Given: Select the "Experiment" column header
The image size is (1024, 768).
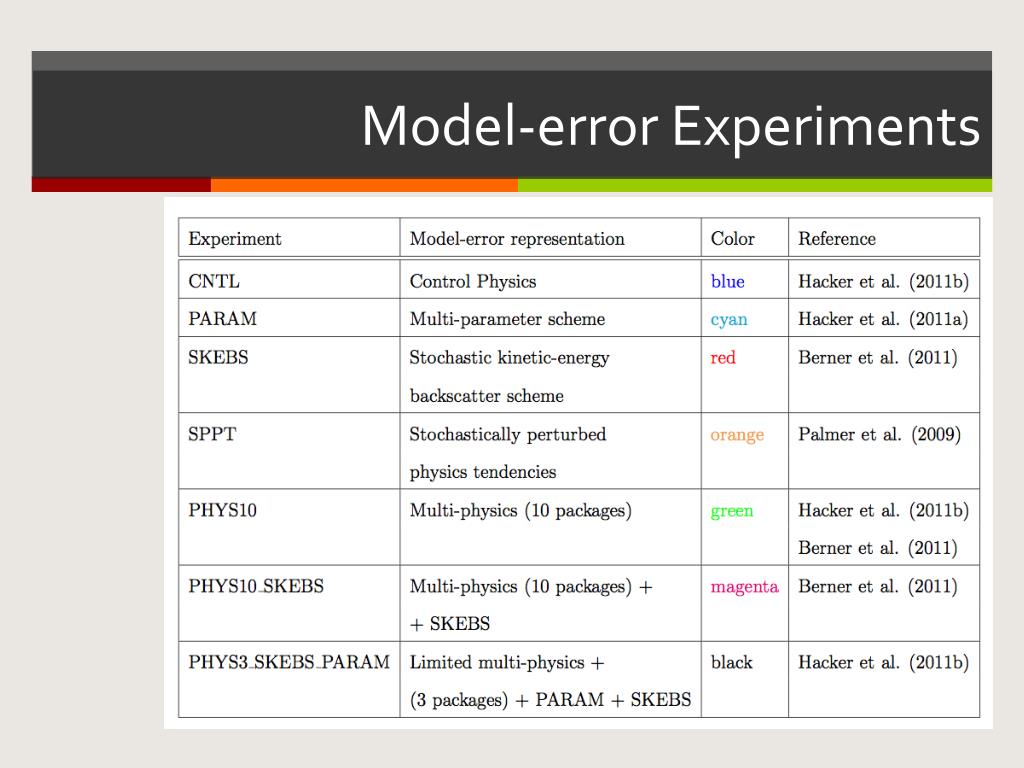Looking at the screenshot, I should coord(235,239).
